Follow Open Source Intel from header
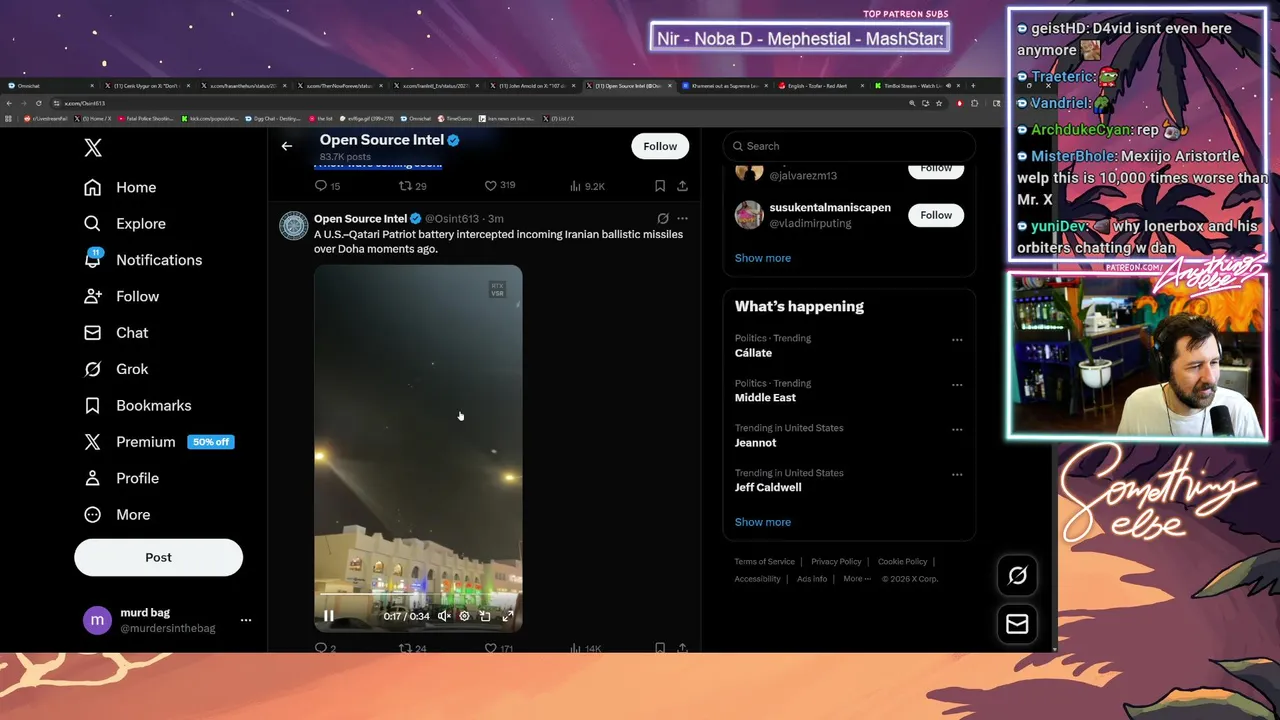 [660, 146]
